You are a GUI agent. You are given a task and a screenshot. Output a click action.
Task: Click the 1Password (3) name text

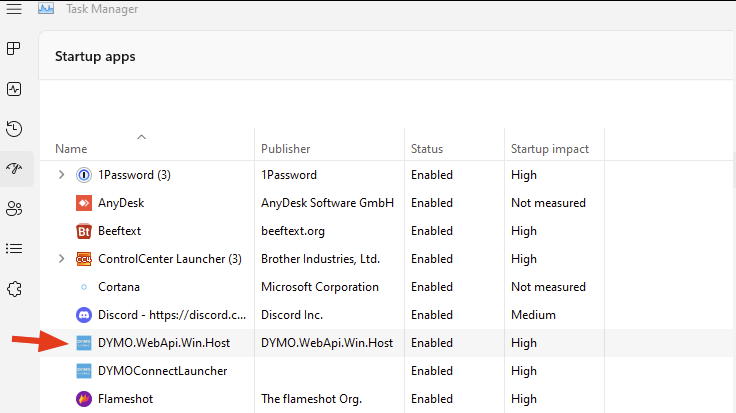point(134,175)
